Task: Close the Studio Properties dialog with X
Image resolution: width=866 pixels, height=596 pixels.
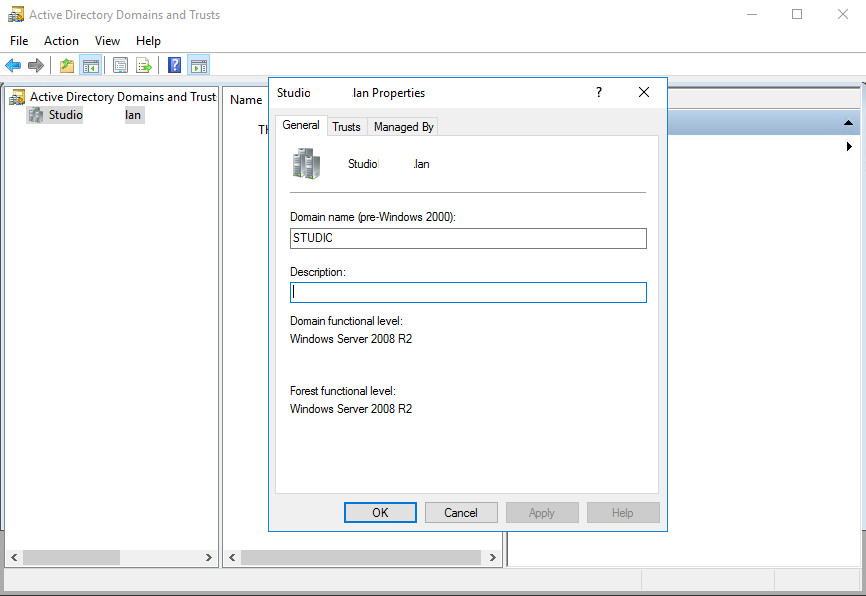Action: (x=644, y=92)
